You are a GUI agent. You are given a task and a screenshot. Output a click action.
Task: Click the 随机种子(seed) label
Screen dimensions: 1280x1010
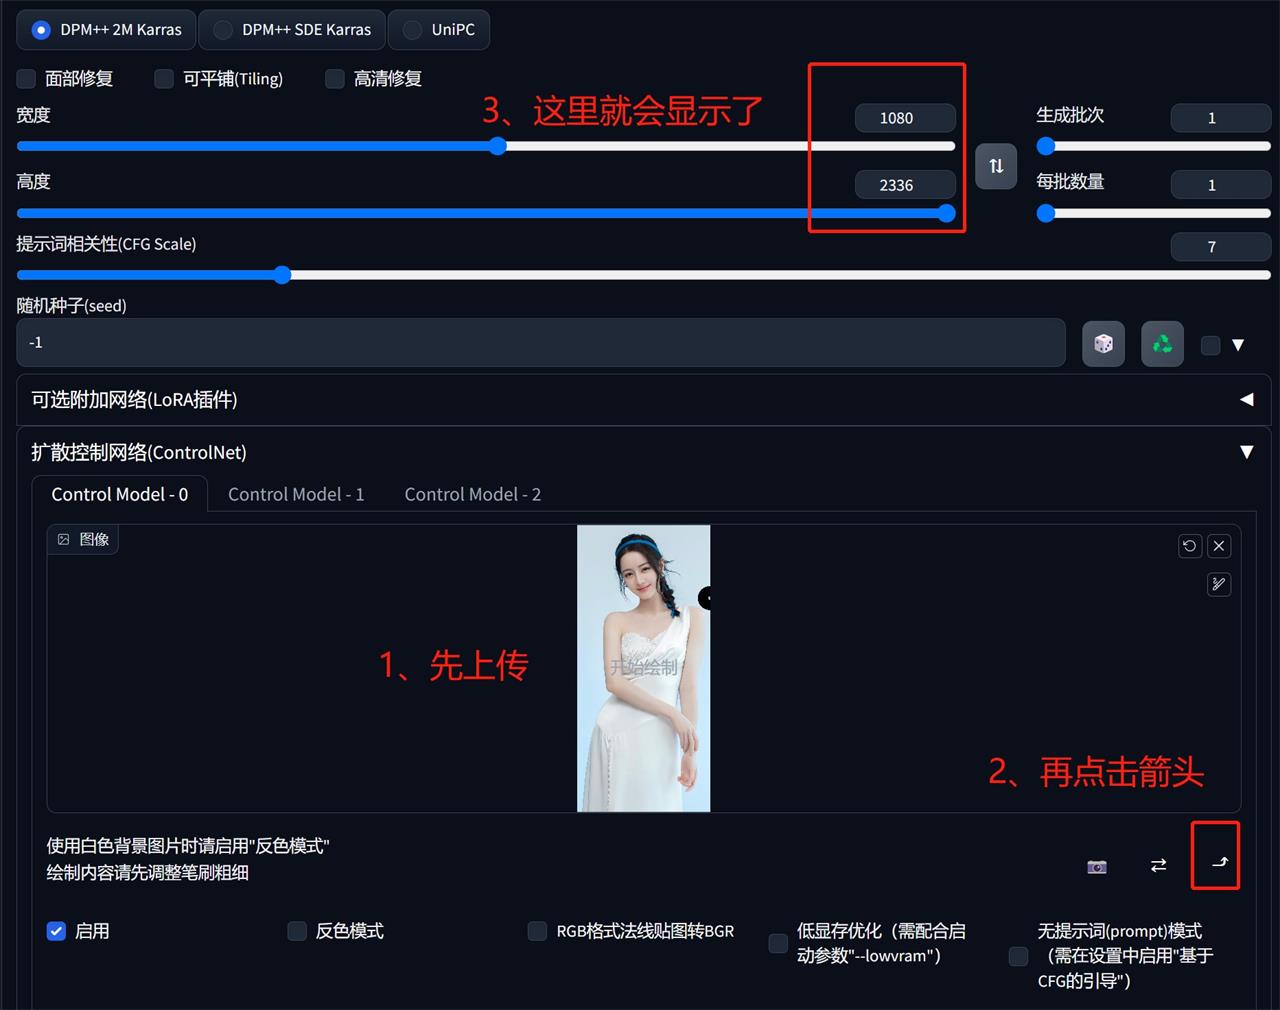click(72, 306)
